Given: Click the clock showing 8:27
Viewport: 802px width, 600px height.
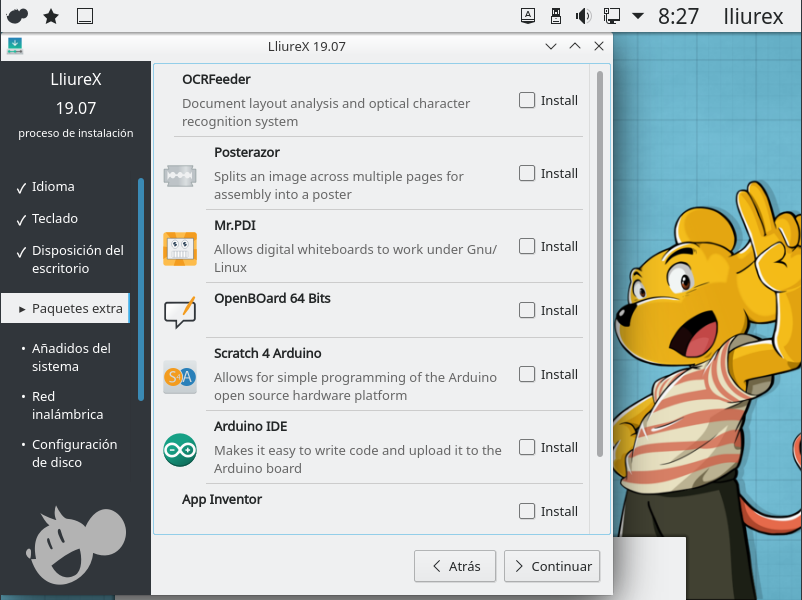Looking at the screenshot, I should [679, 16].
